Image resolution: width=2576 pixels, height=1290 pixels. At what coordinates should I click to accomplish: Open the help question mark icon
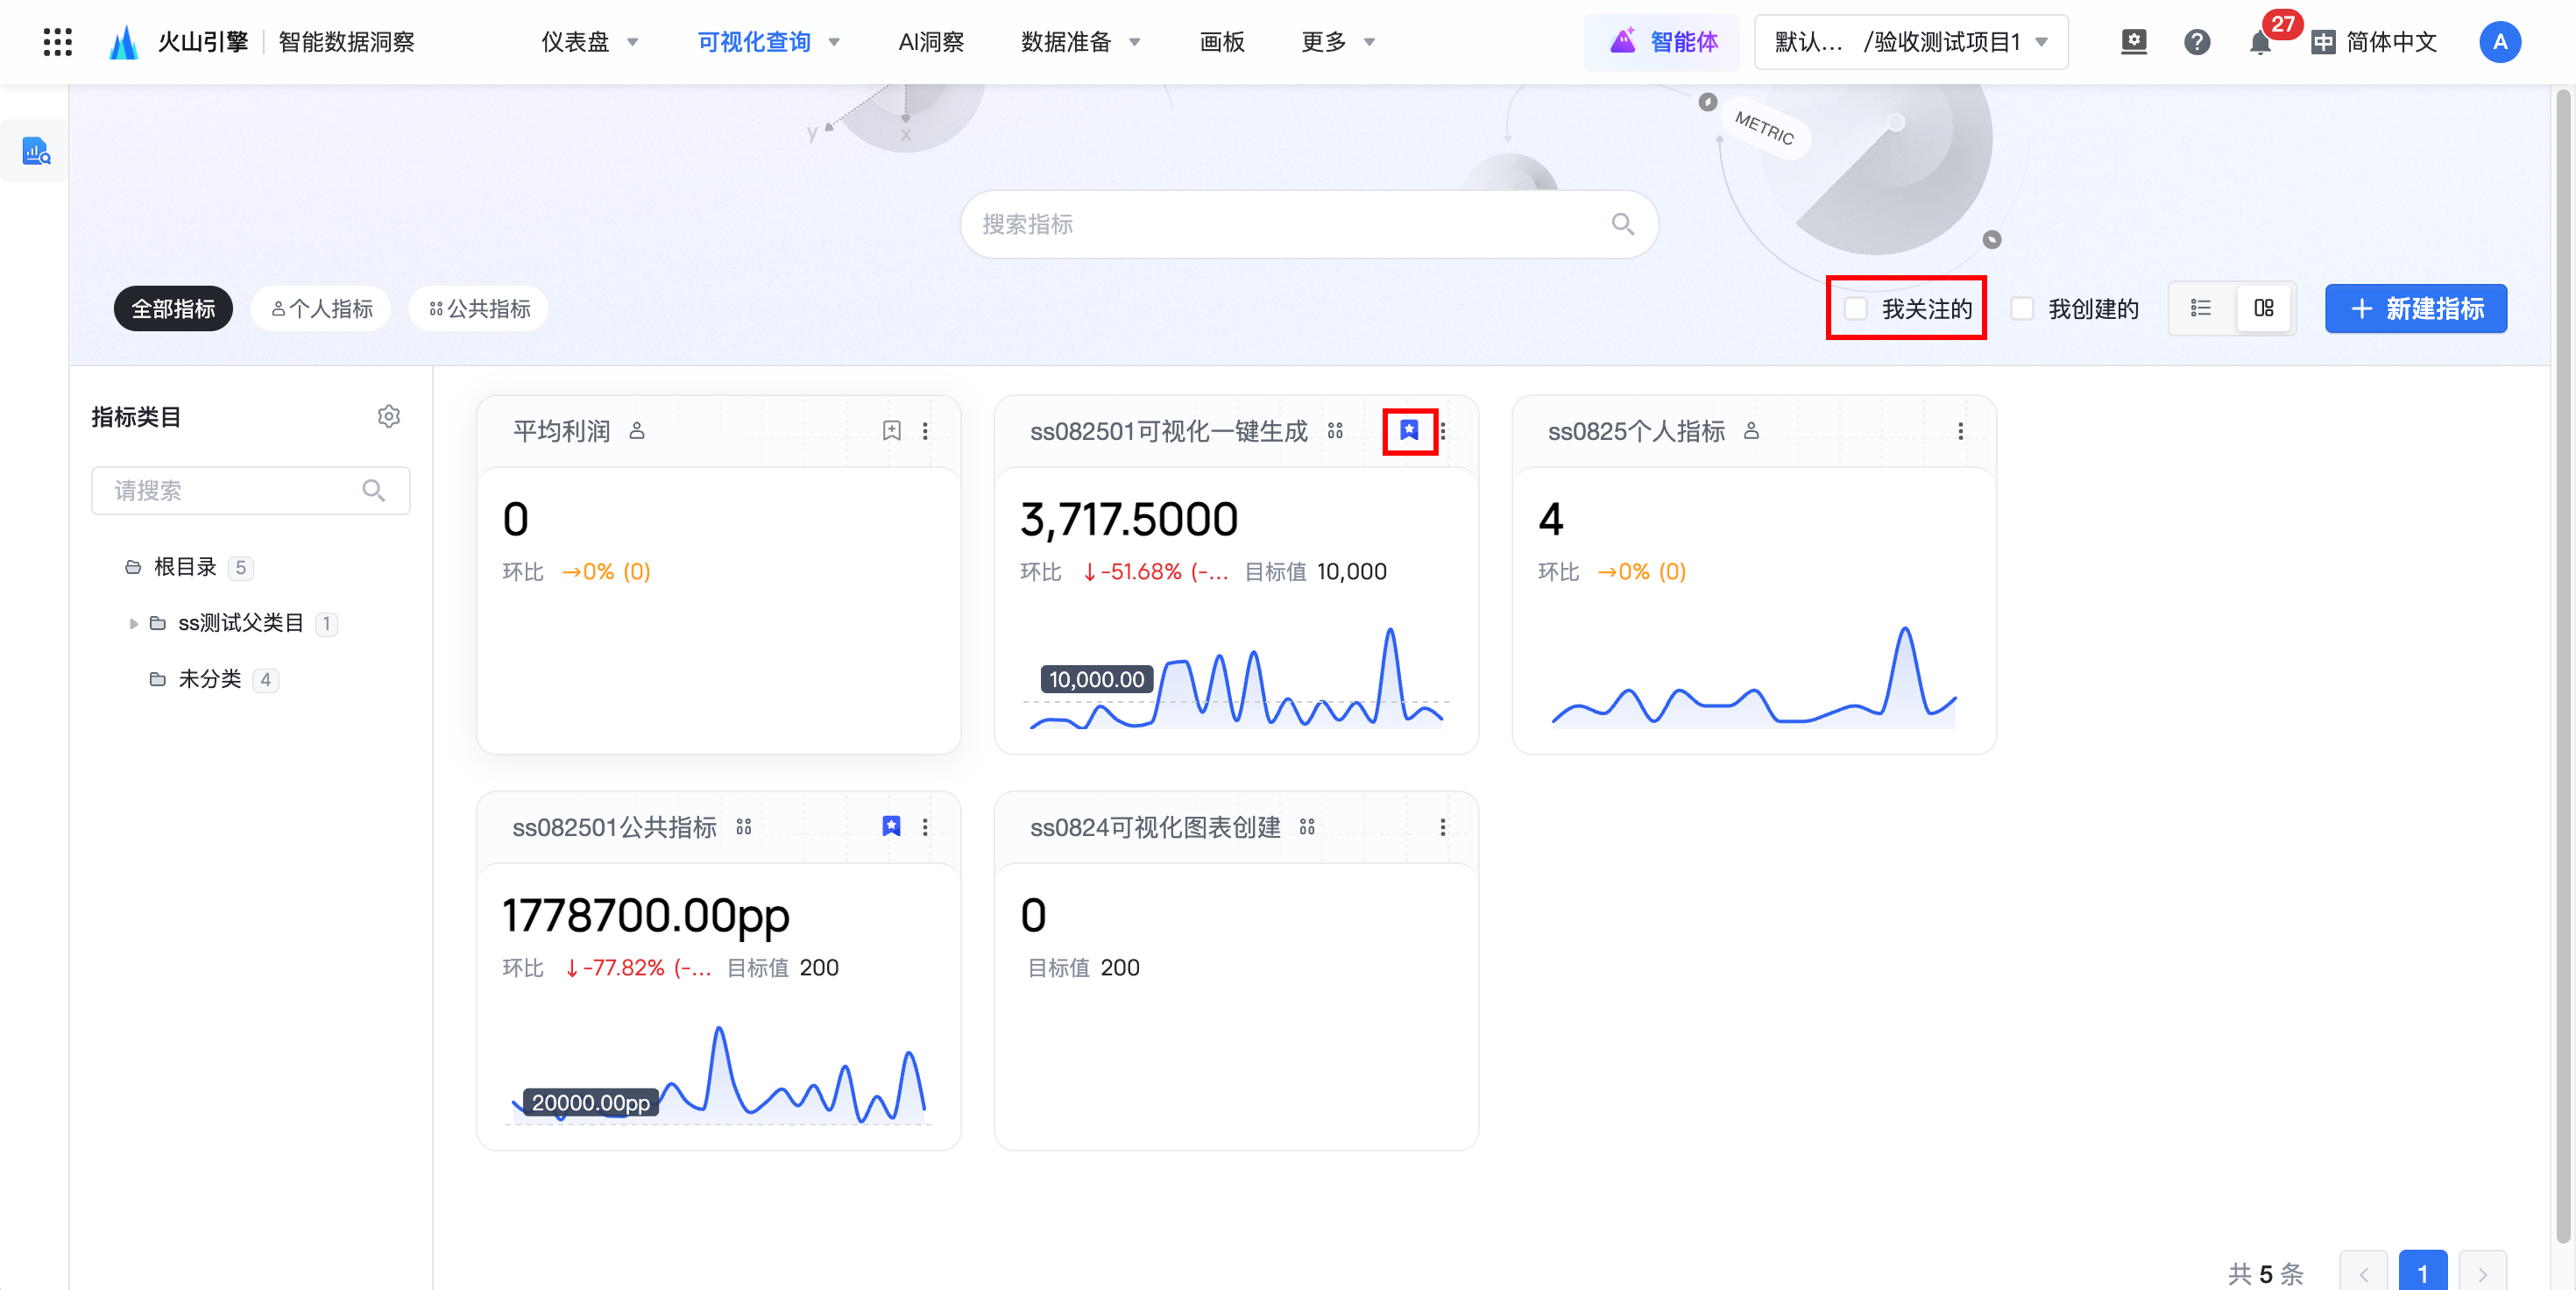pyautogui.click(x=2196, y=42)
